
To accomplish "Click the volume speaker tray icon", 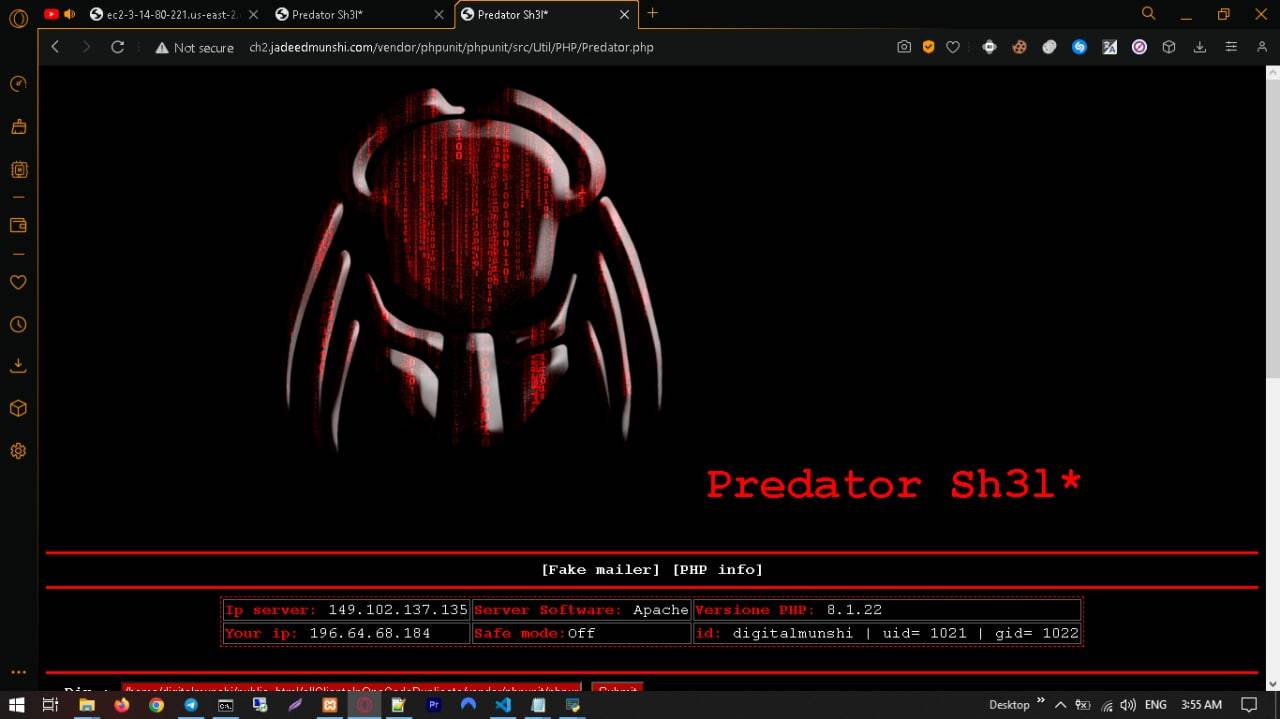I will click(x=1128, y=705).
